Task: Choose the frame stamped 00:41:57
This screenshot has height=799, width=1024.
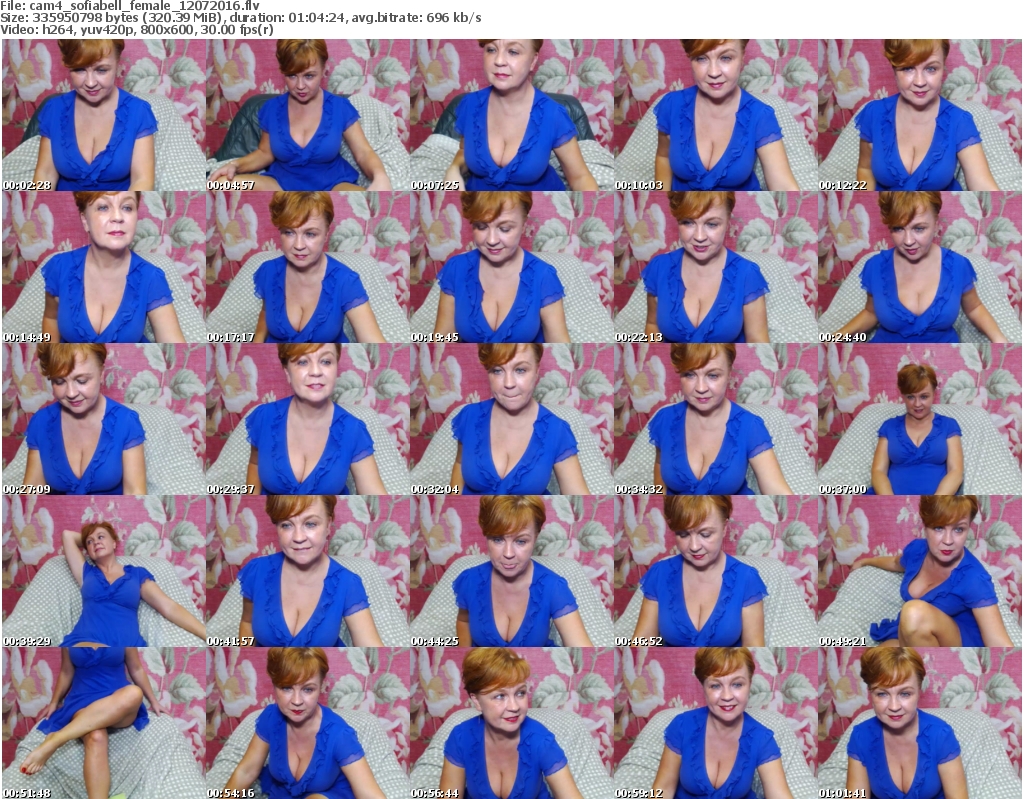Action: [308, 571]
